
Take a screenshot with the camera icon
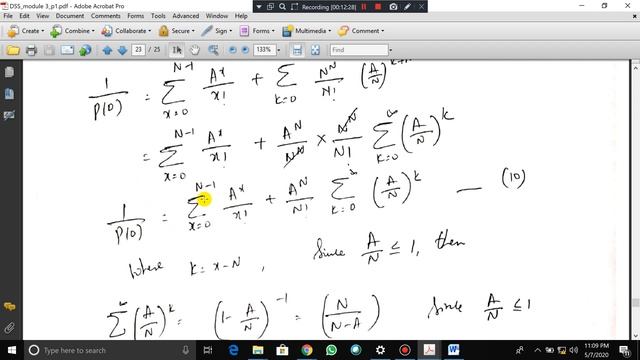(393, 7)
